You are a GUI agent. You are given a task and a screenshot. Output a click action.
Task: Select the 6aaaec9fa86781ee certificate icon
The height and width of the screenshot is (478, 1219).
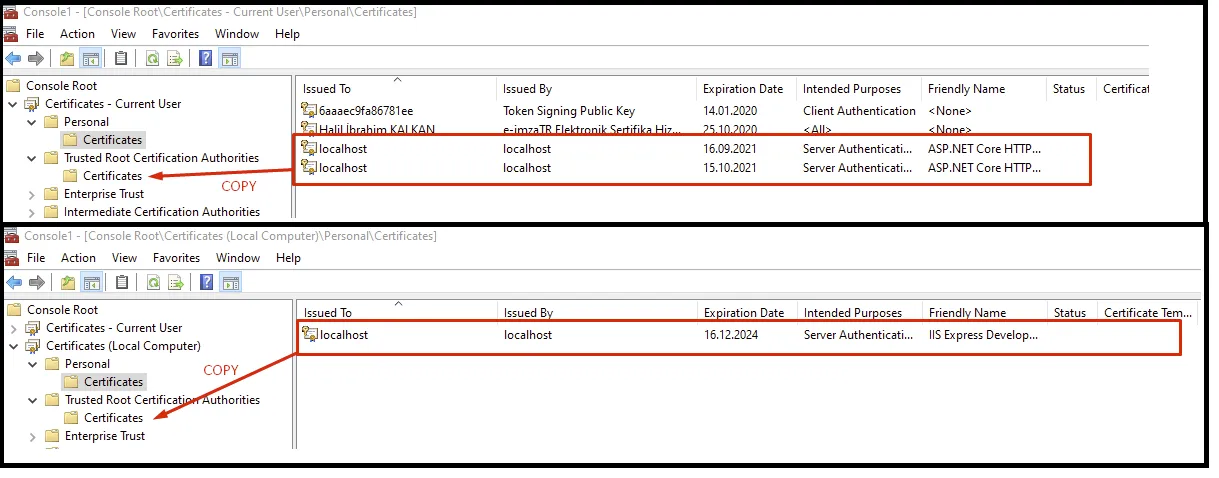tap(309, 111)
